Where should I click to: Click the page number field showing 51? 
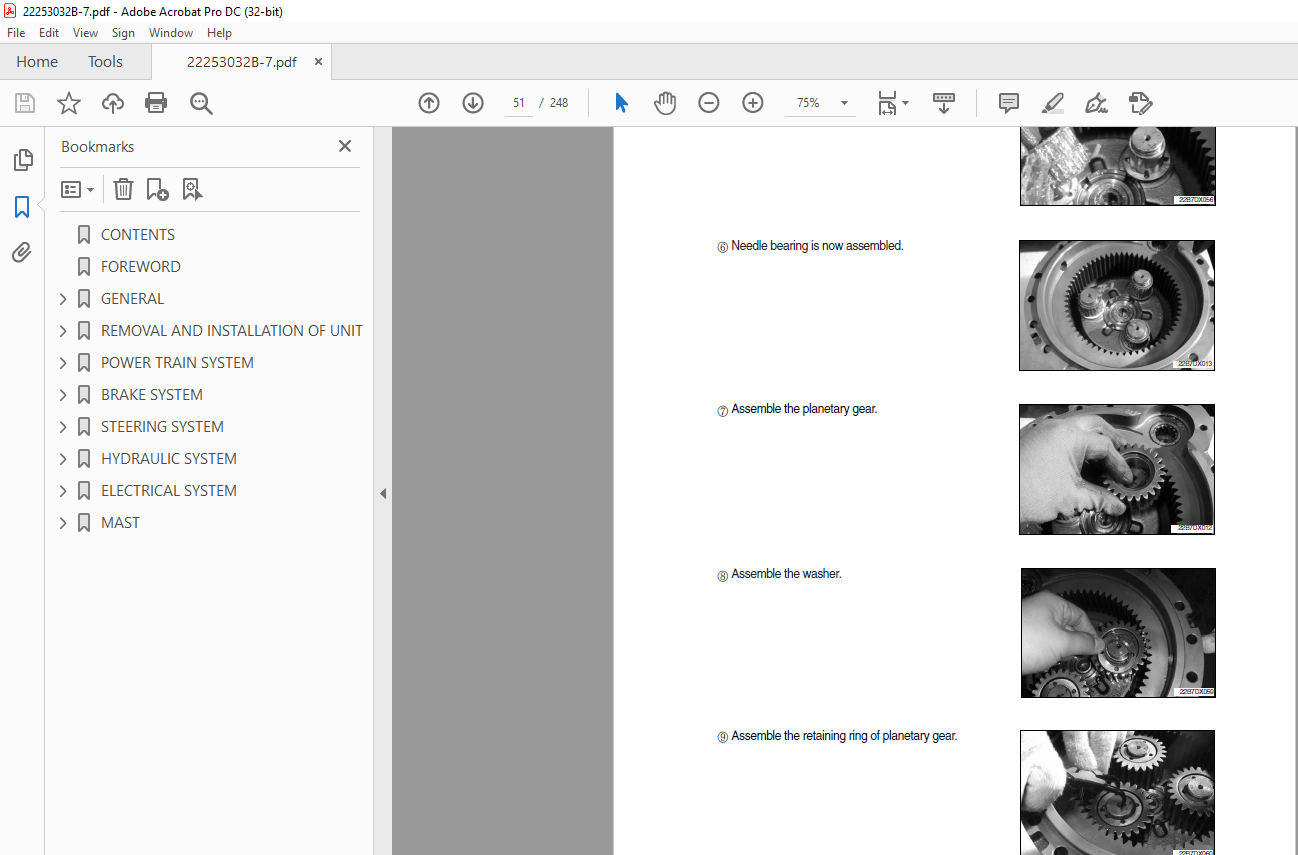[x=519, y=103]
